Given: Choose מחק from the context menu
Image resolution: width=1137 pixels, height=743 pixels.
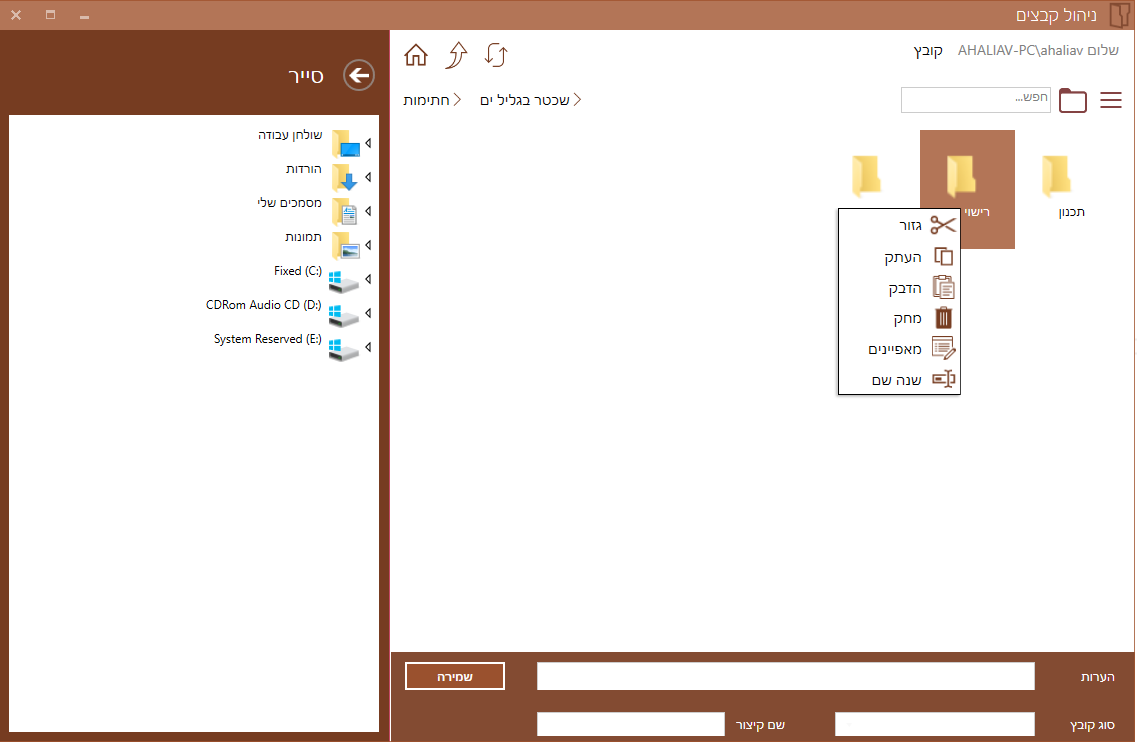Looking at the screenshot, I should (x=899, y=318).
